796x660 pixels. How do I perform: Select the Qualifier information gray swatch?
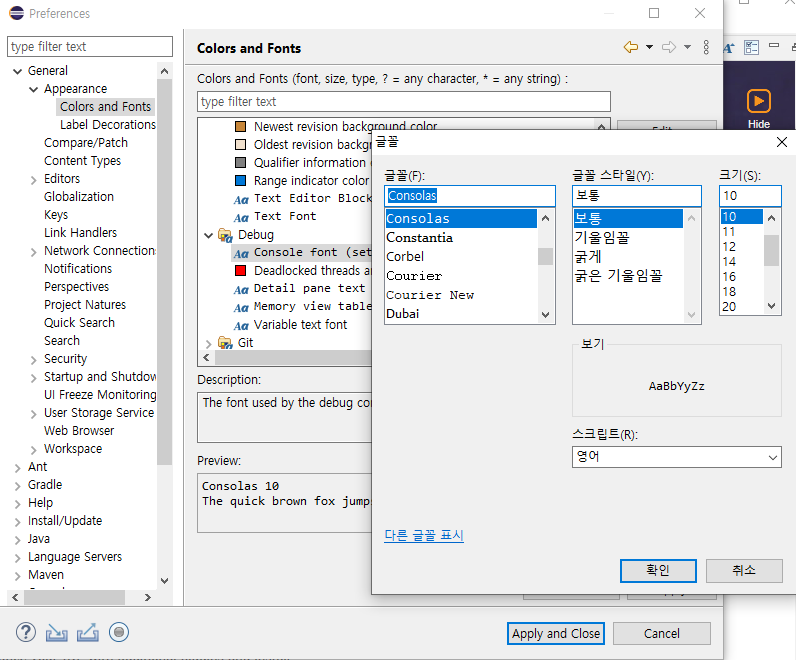241,162
